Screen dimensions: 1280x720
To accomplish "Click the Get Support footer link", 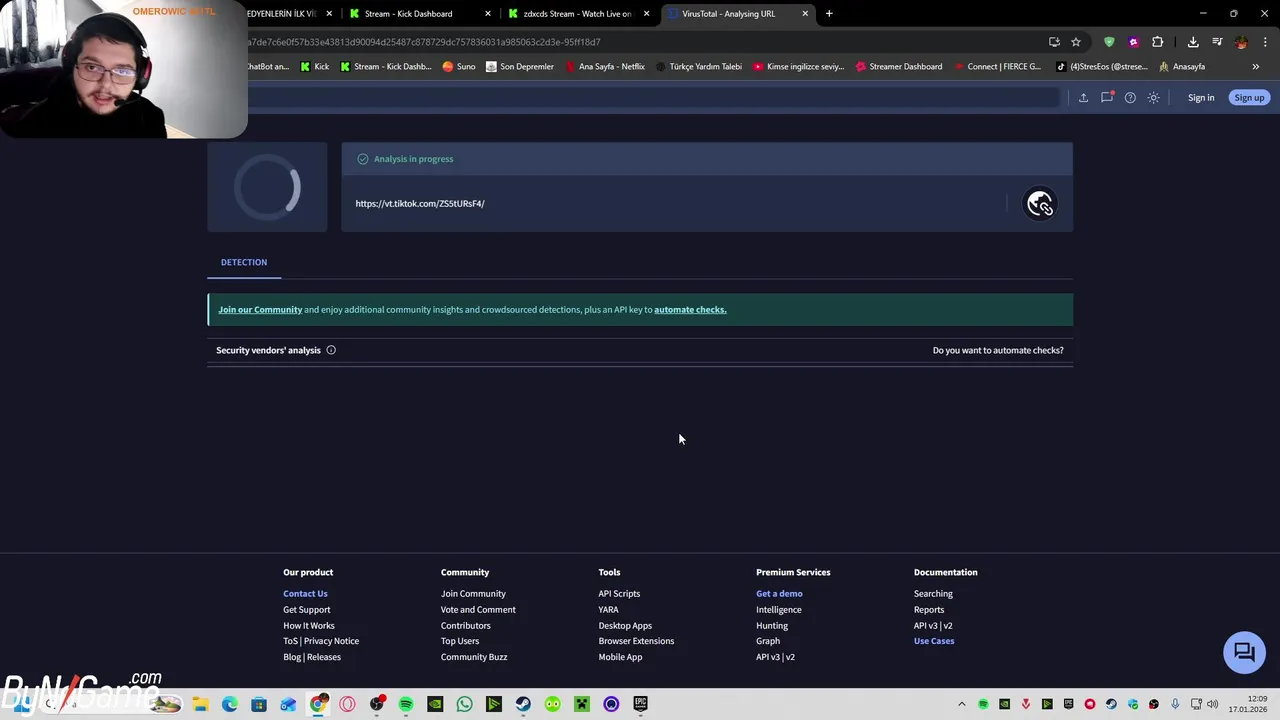I will click(306, 610).
